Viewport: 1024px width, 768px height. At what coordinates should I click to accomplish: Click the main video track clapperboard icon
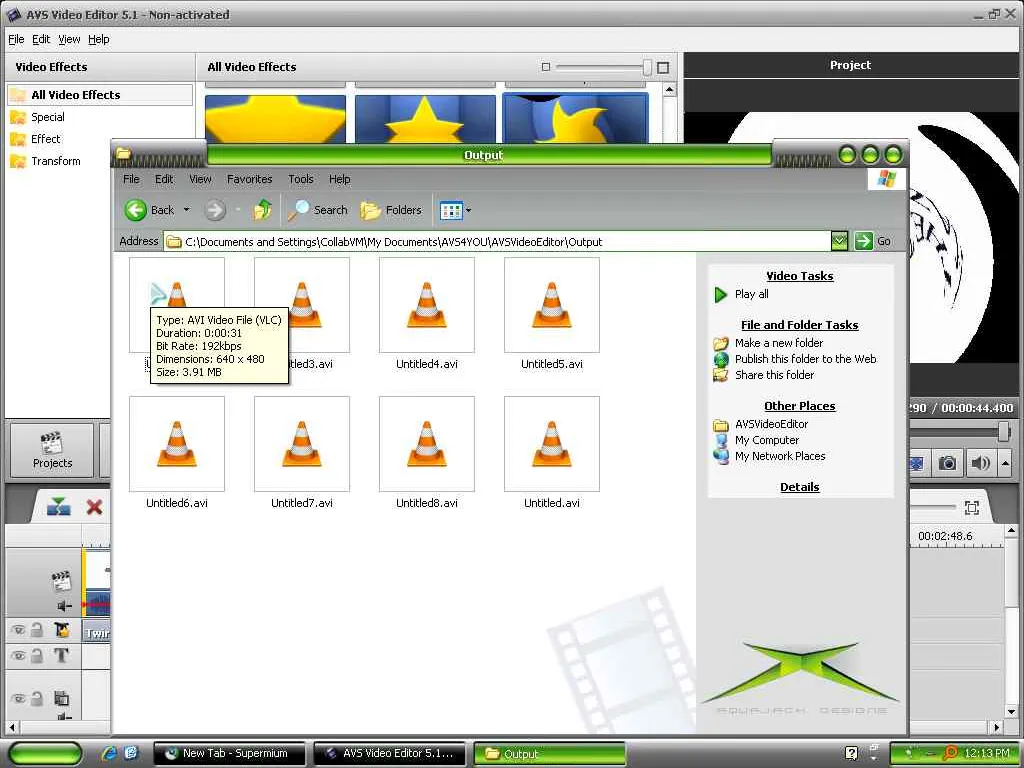[61, 581]
